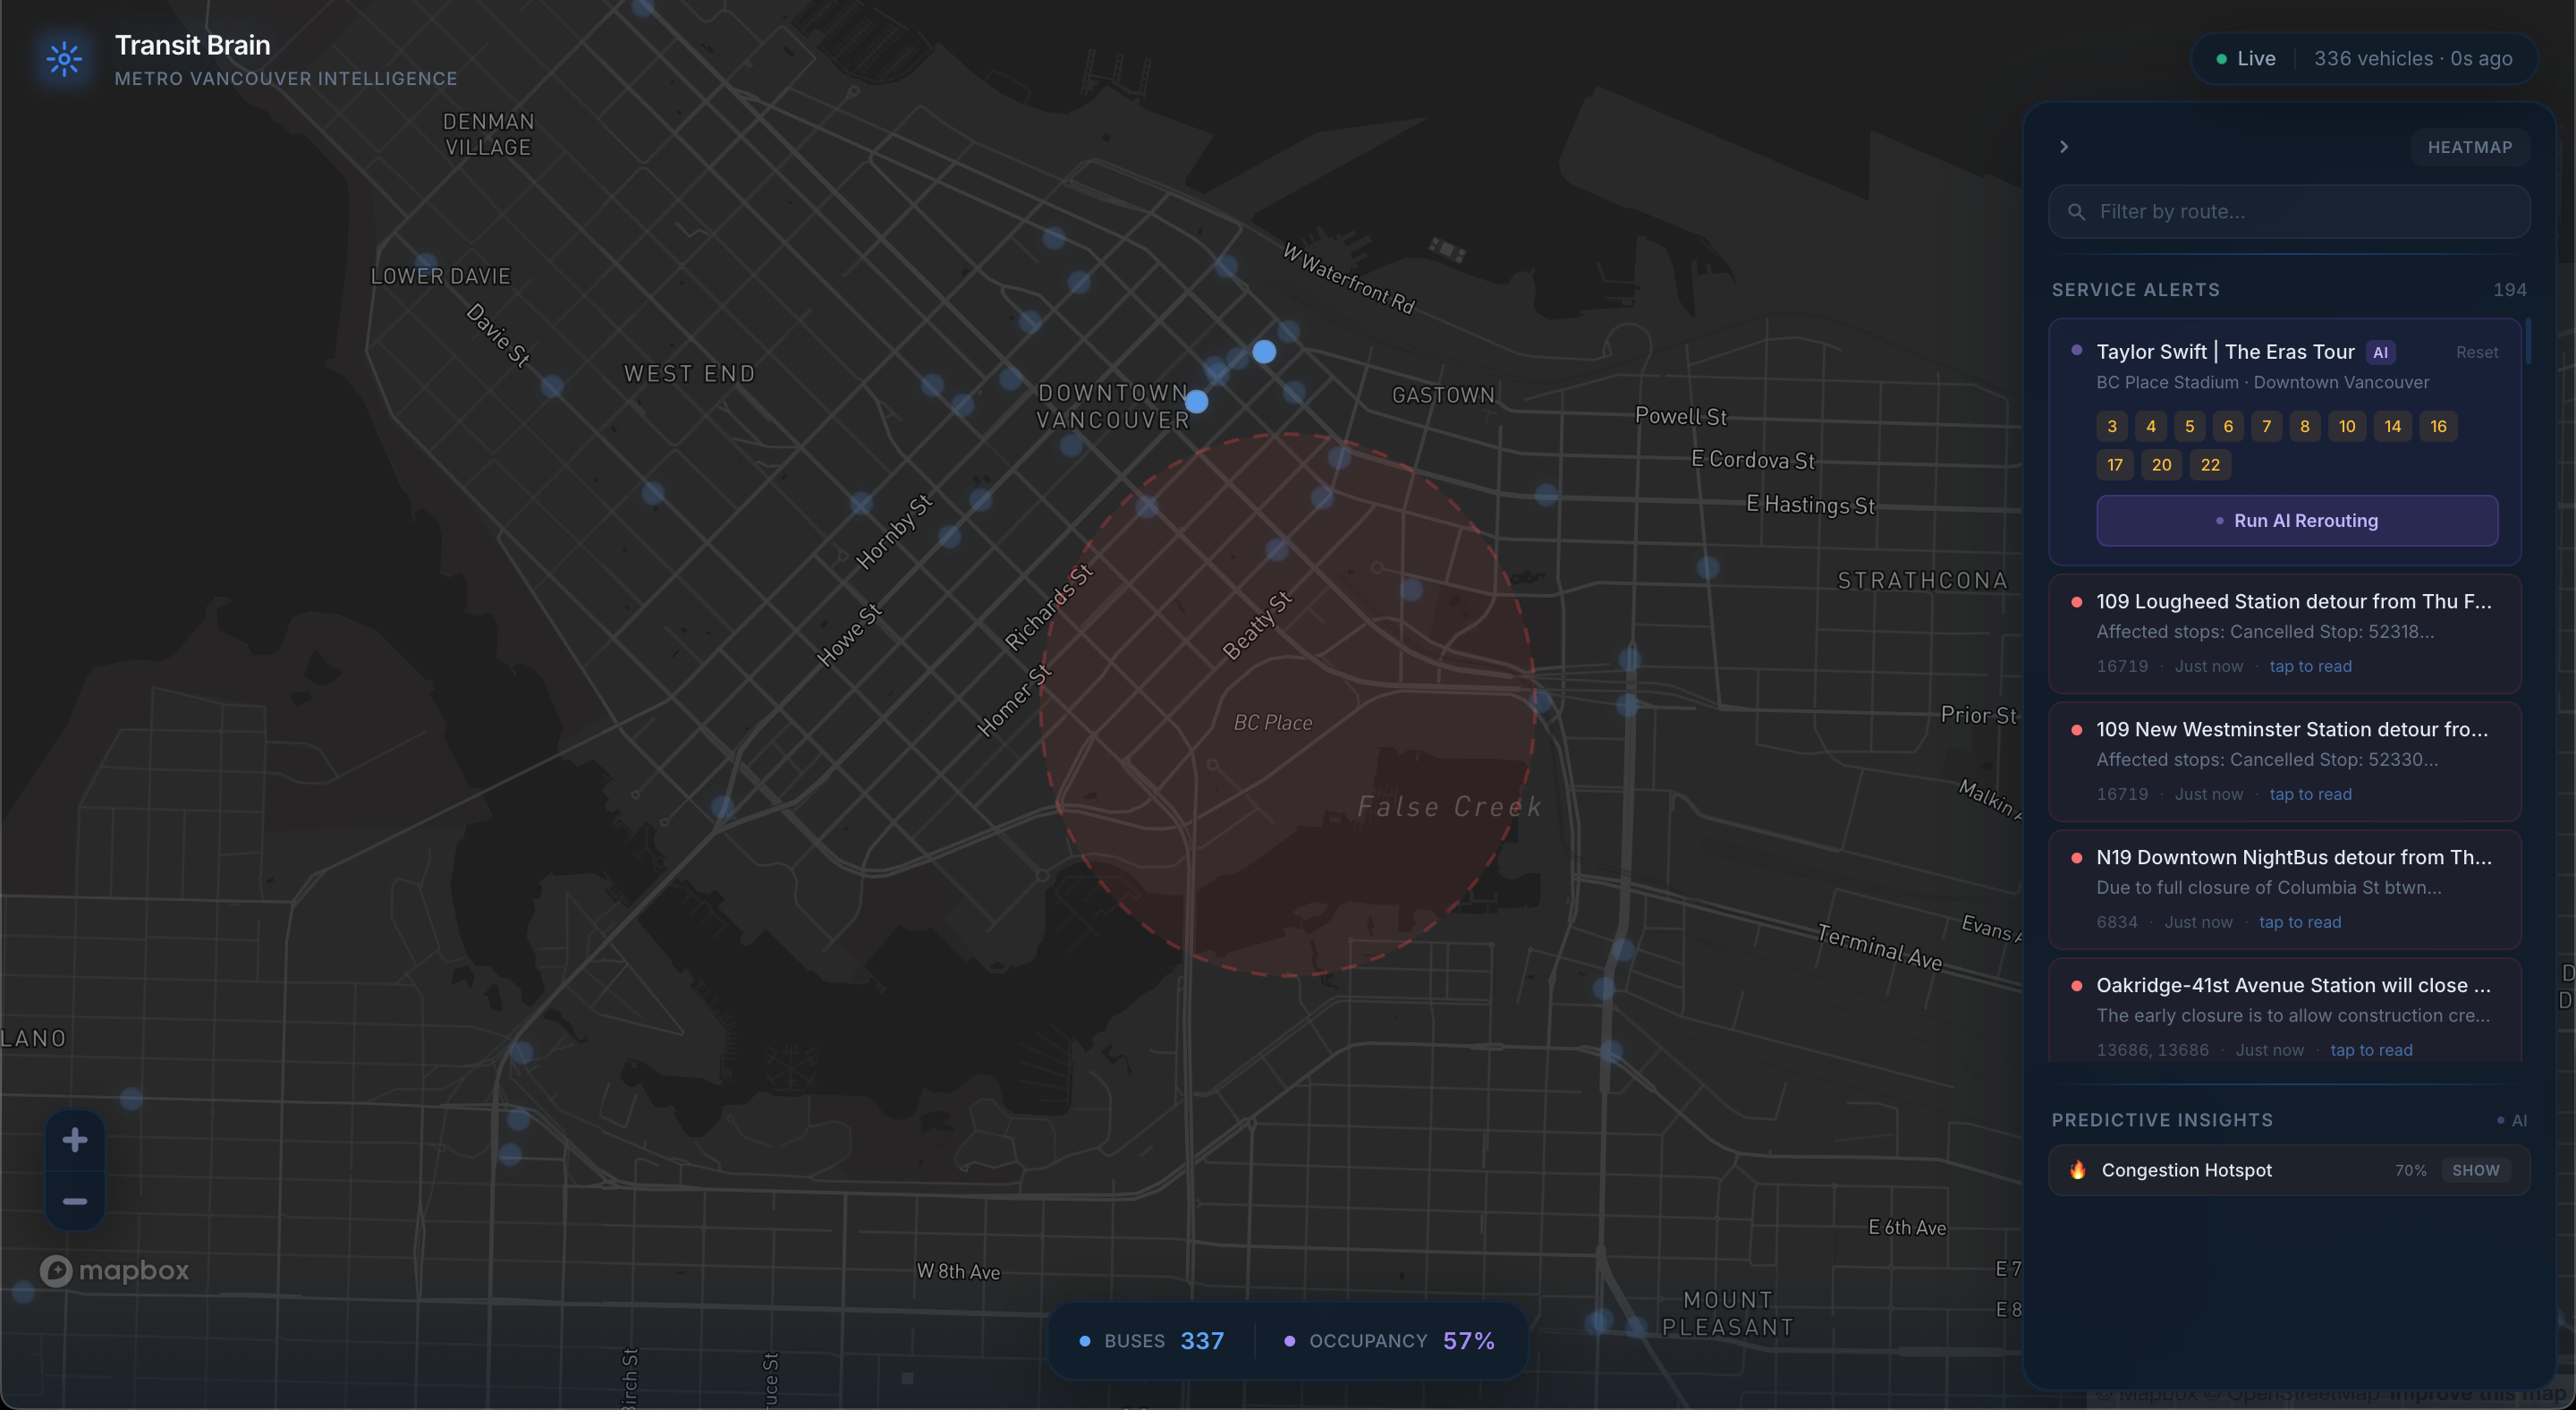
Task: Select the bright bus marker near Gastown
Action: point(1264,352)
